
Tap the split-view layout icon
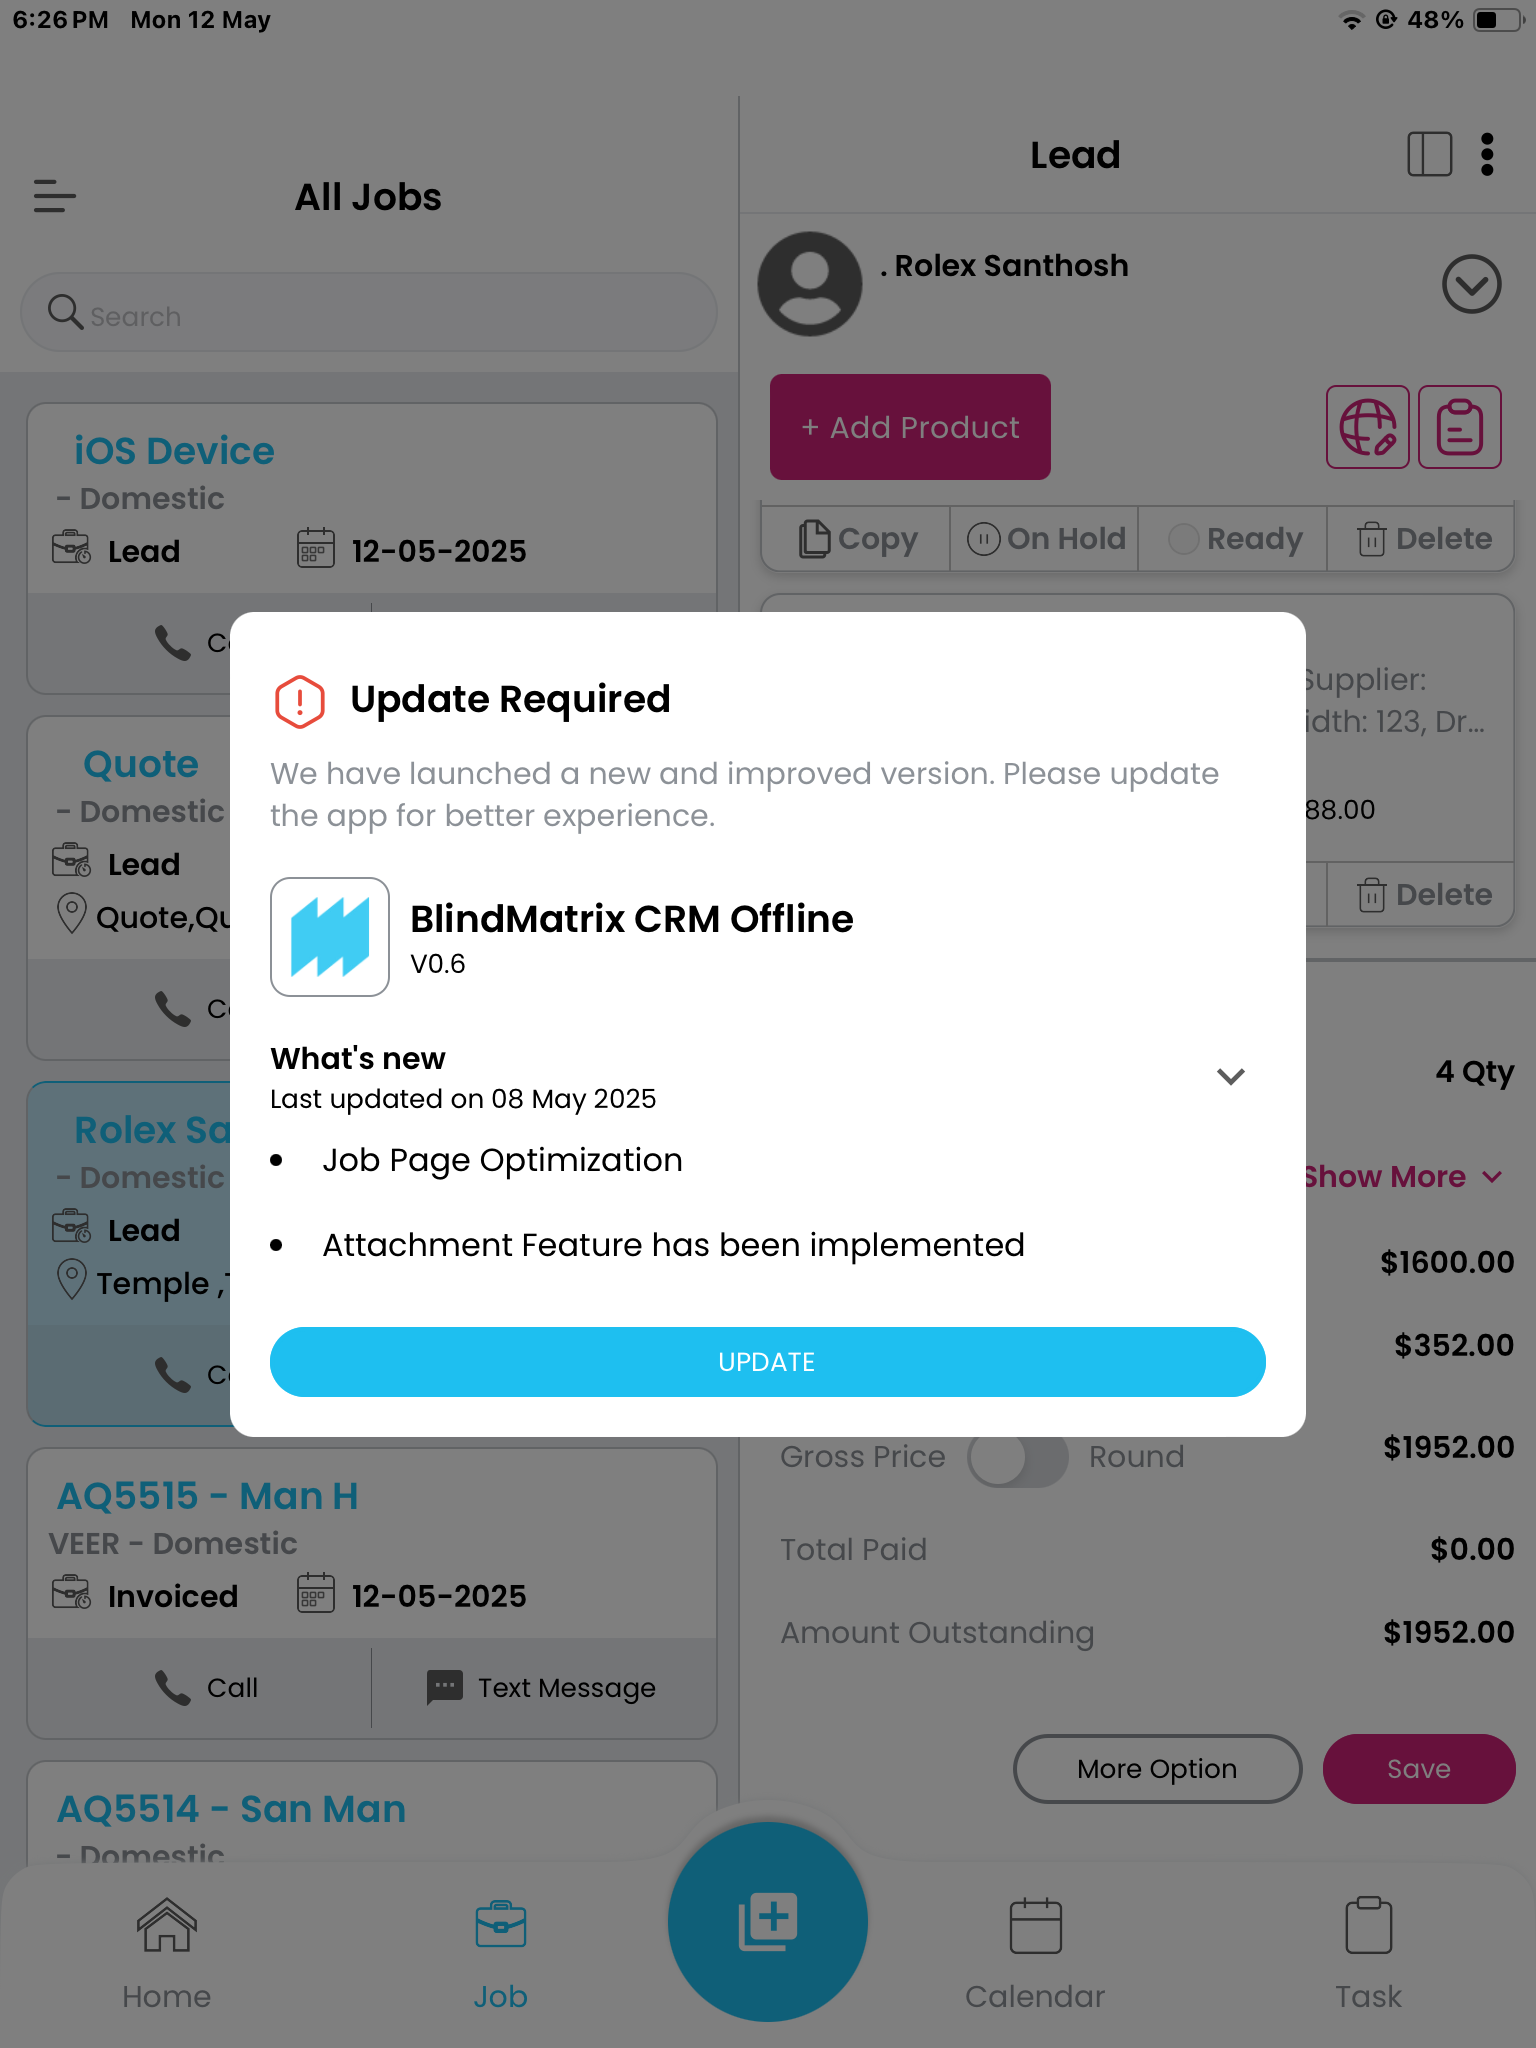tap(1429, 155)
